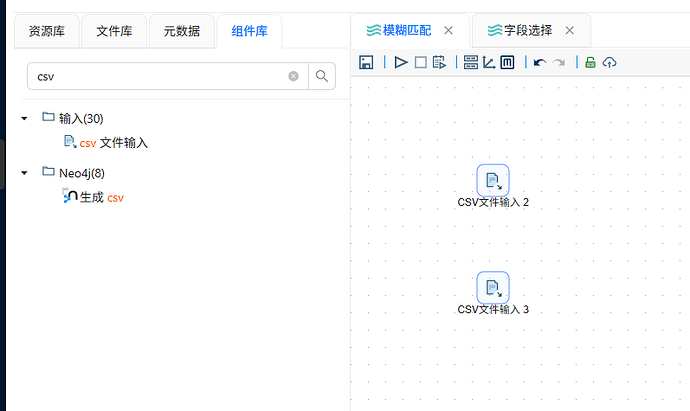Clear the csv search text
The width and height of the screenshot is (690, 411).
(293, 76)
